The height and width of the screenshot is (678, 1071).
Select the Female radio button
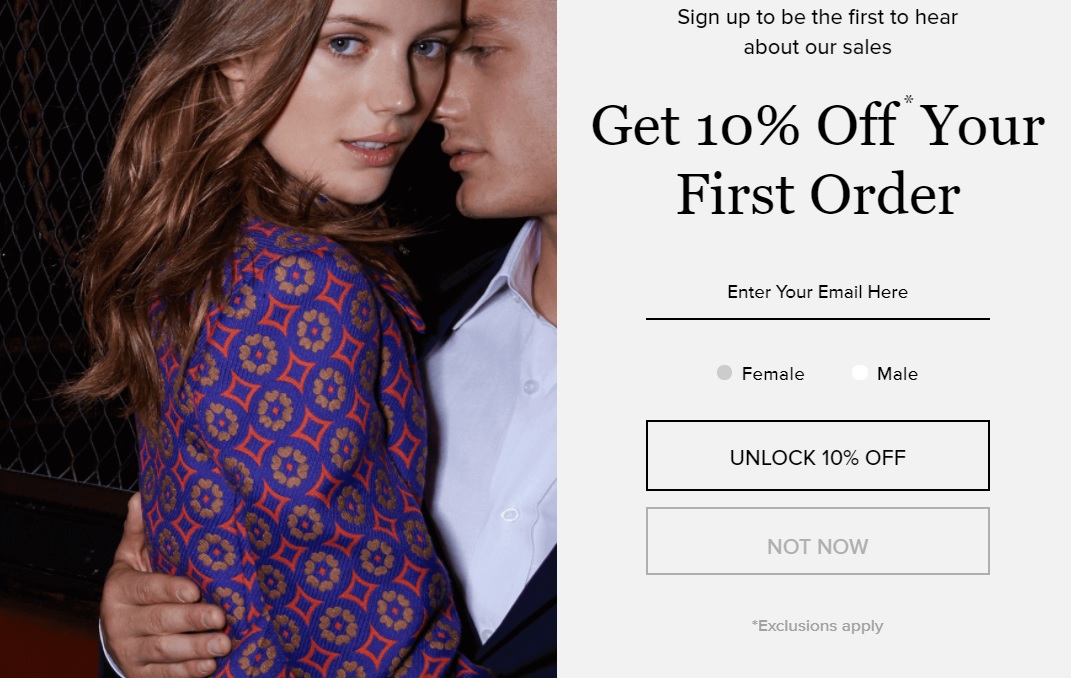(725, 373)
